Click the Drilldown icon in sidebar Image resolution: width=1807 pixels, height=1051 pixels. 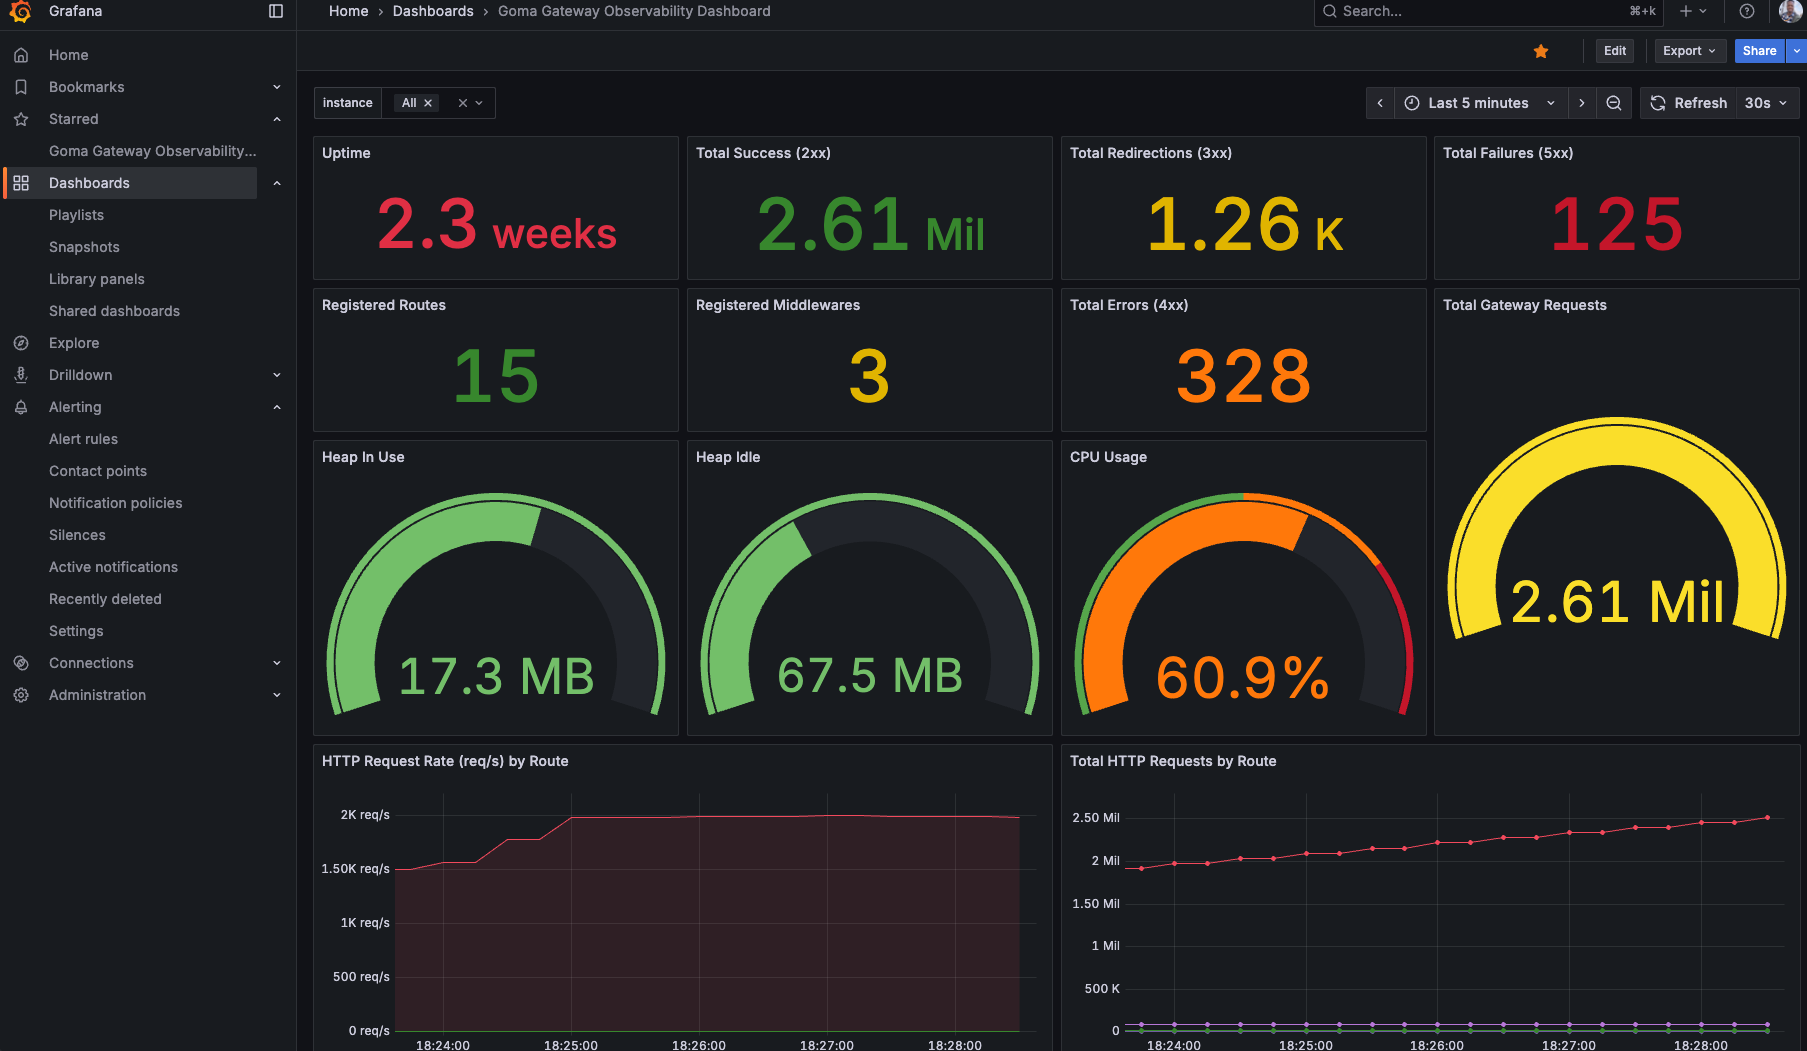point(21,375)
